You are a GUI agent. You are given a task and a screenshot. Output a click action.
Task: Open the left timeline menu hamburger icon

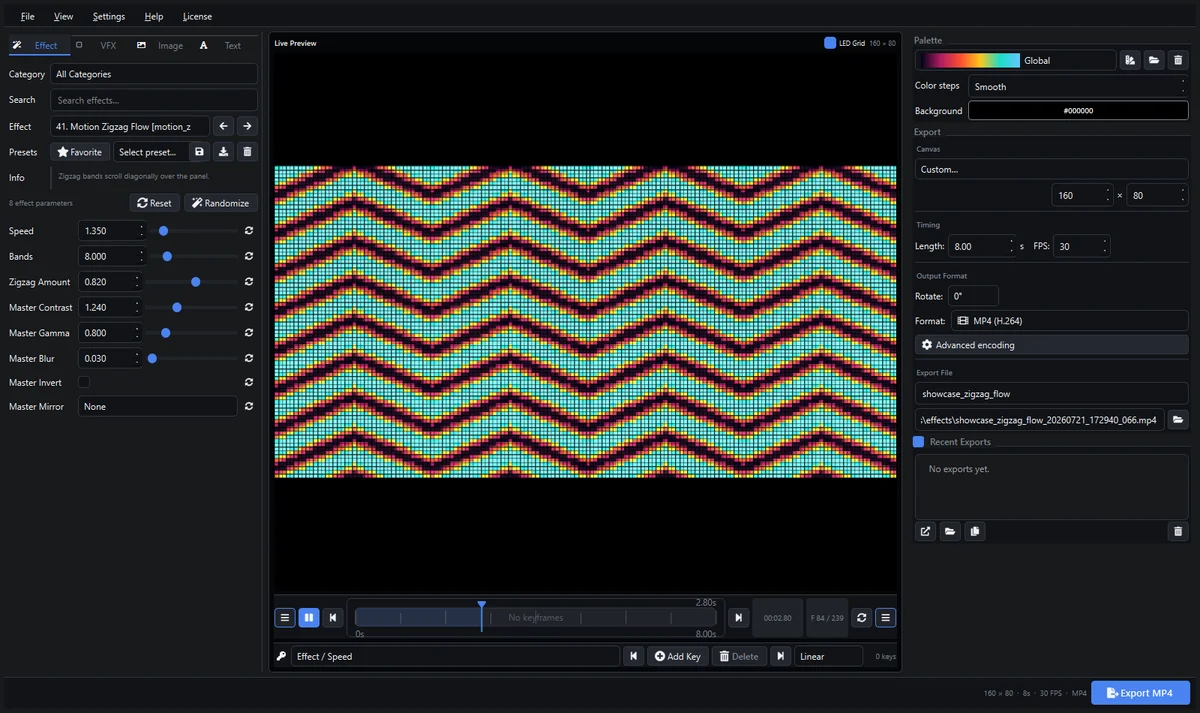coord(285,618)
